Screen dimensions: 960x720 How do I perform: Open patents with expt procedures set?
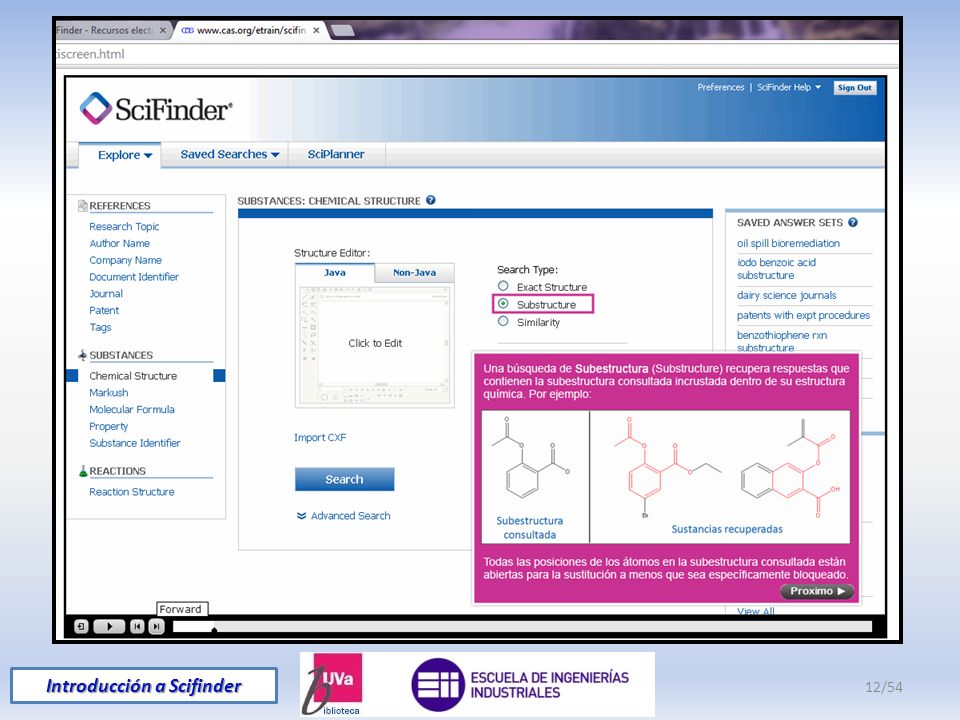pyautogui.click(x=803, y=315)
